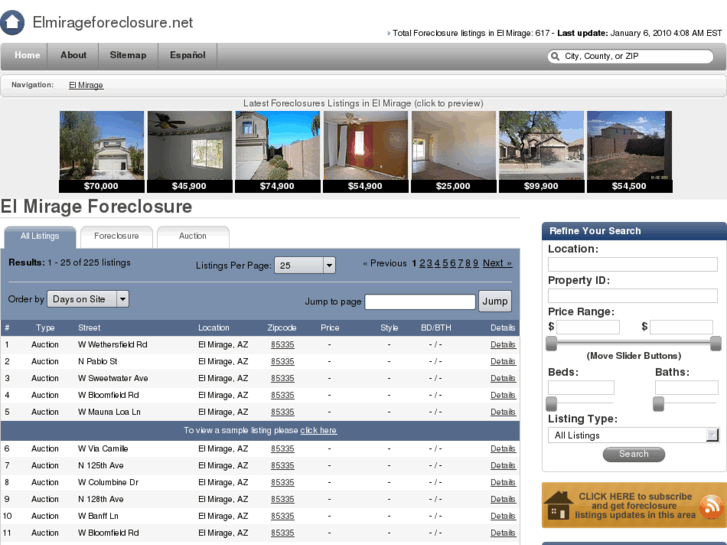Preview the $70,000 listing thumbnail
Viewport: 727px width, 545px height.
pyautogui.click(x=102, y=152)
